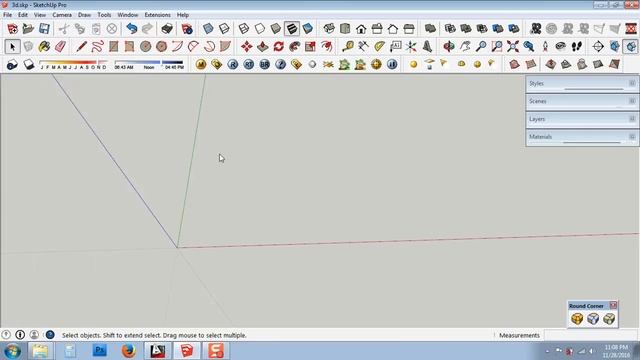
Task: Open the Windows Start menu
Action: [x=12, y=351]
